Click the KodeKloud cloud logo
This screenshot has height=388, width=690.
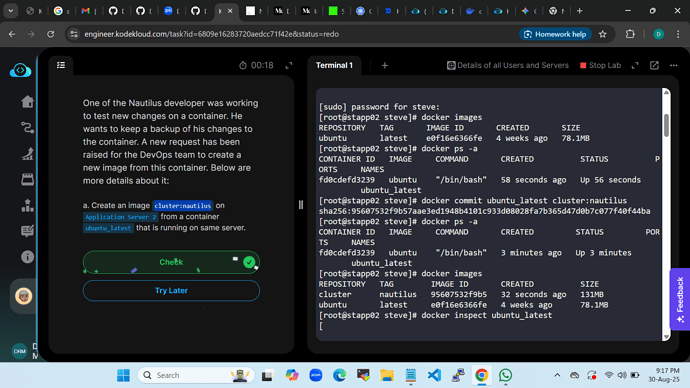(x=20, y=70)
